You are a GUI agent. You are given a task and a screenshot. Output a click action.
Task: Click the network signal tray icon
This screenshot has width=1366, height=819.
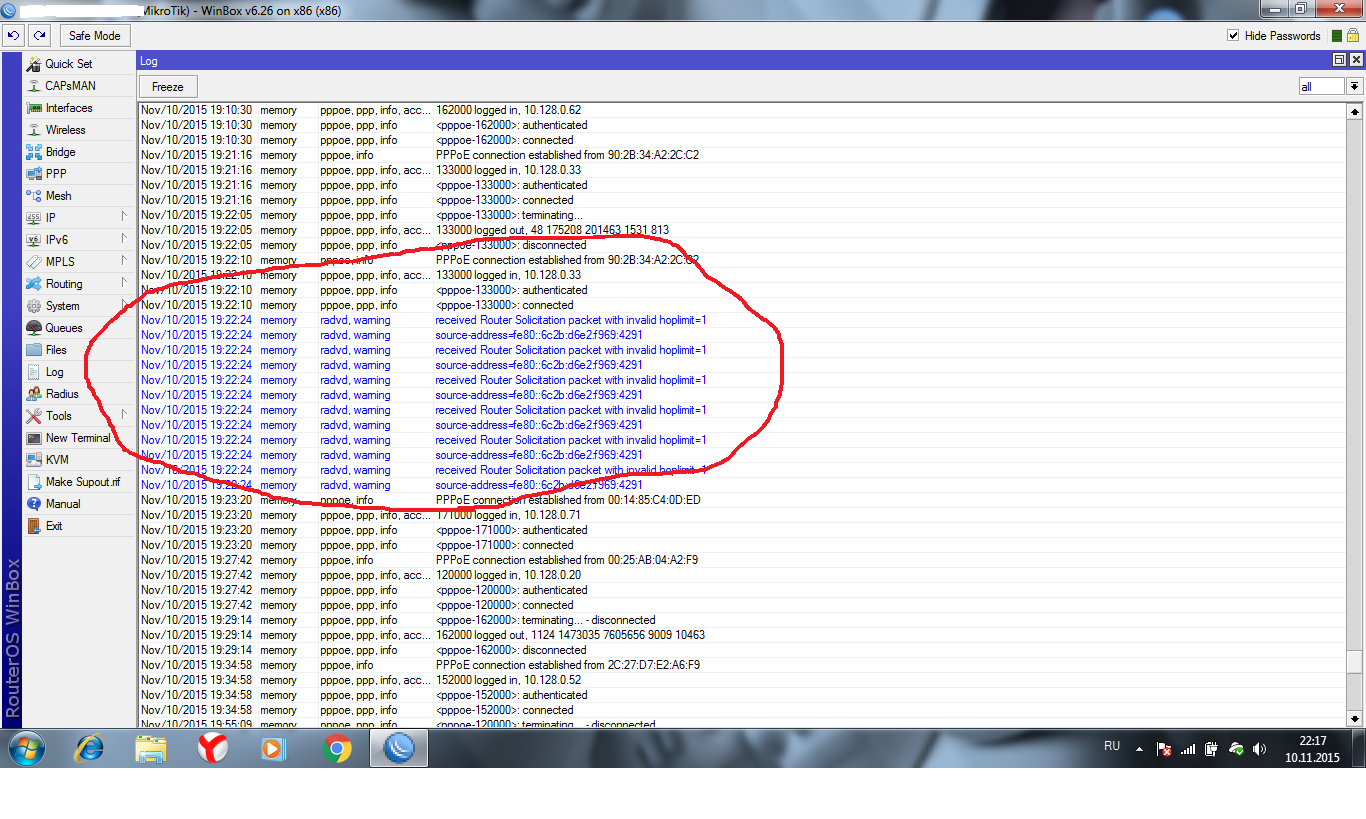click(1188, 749)
